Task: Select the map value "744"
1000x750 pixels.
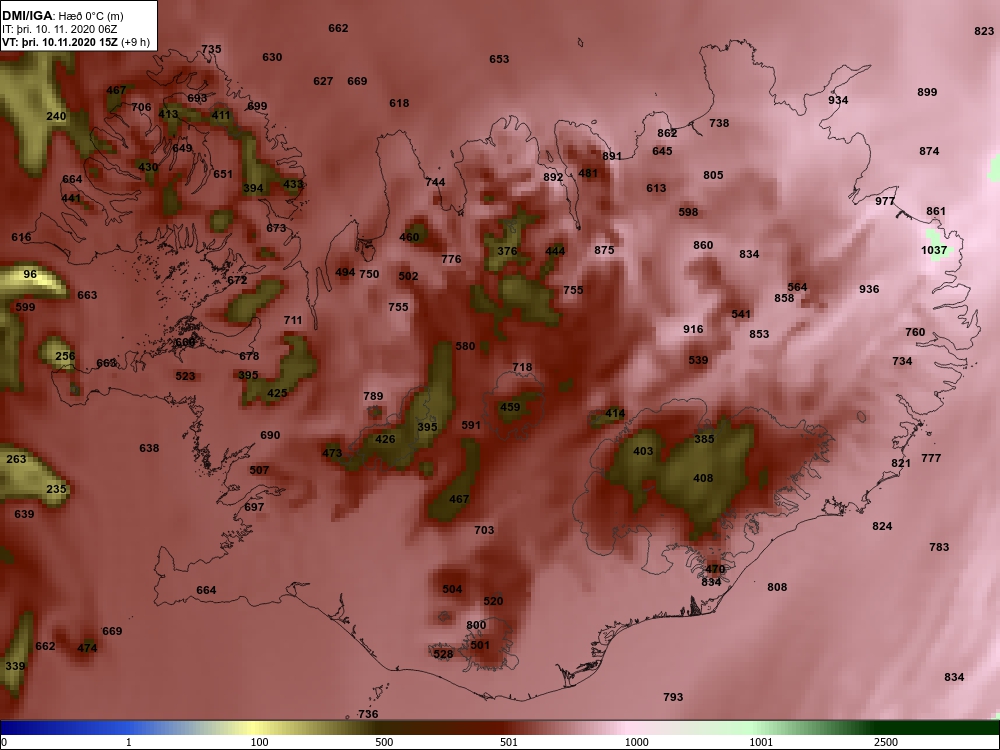Action: point(435,182)
